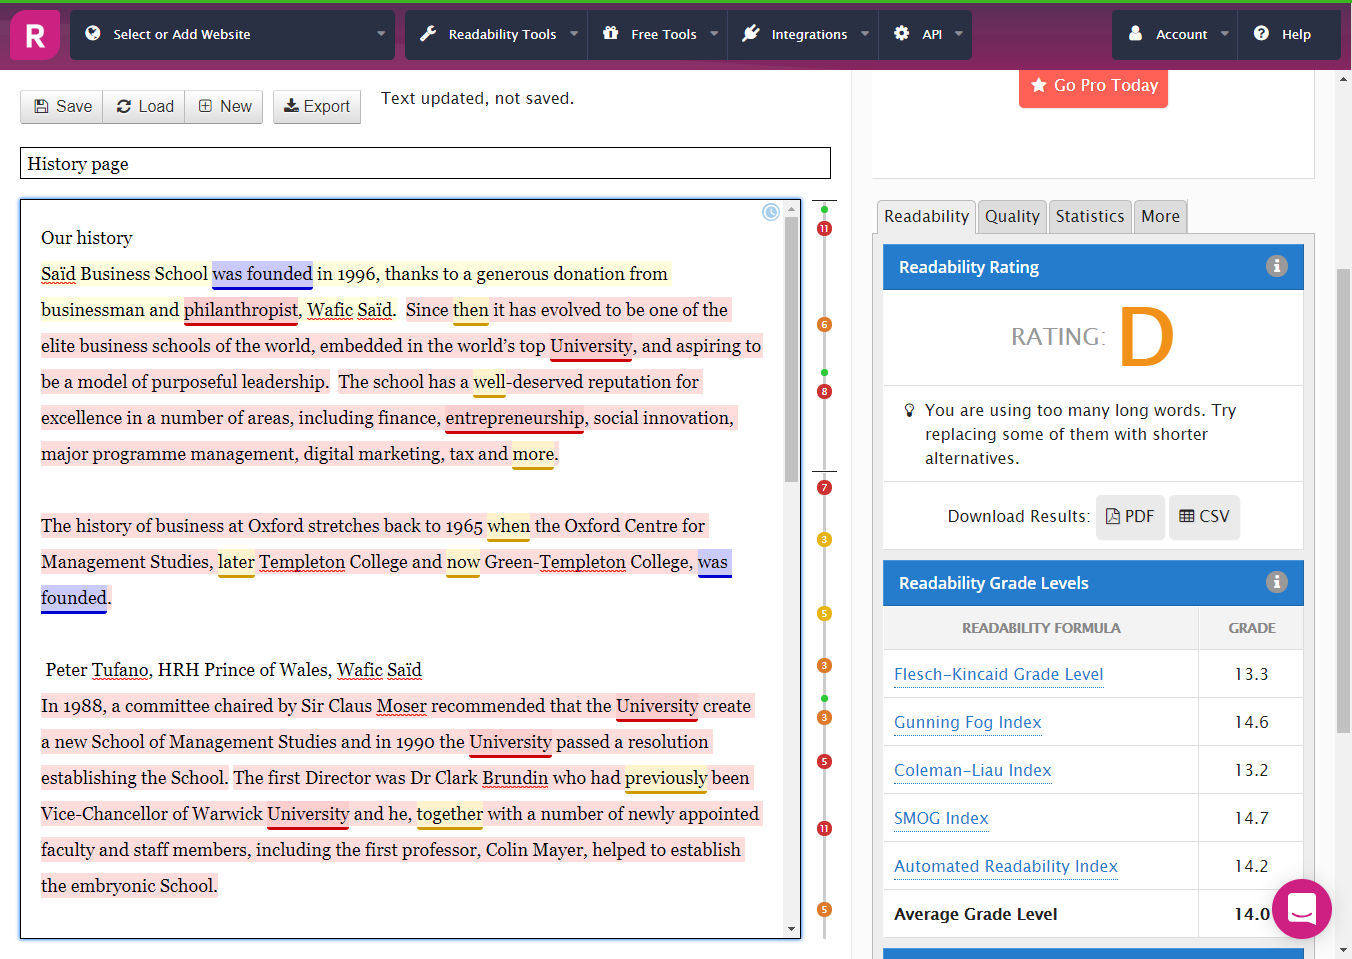The image size is (1352, 959).
Task: Load a saved document
Action: (x=144, y=106)
